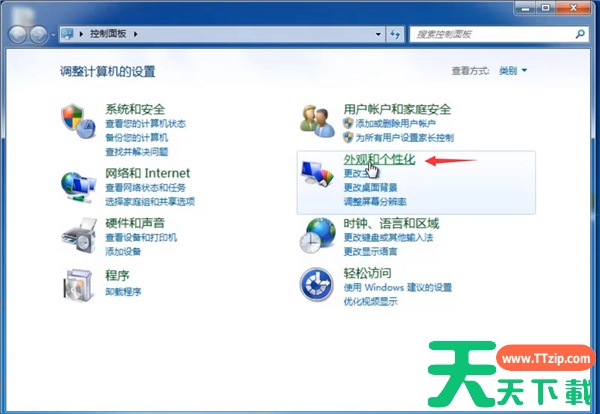This screenshot has width=600, height=414.
Task: Click 更改显示语言 link
Action: 370,252
